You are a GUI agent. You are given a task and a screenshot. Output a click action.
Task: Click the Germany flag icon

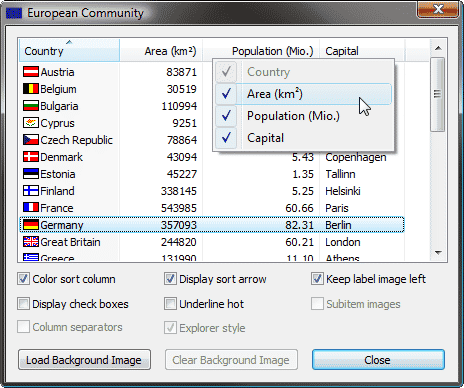point(31,225)
